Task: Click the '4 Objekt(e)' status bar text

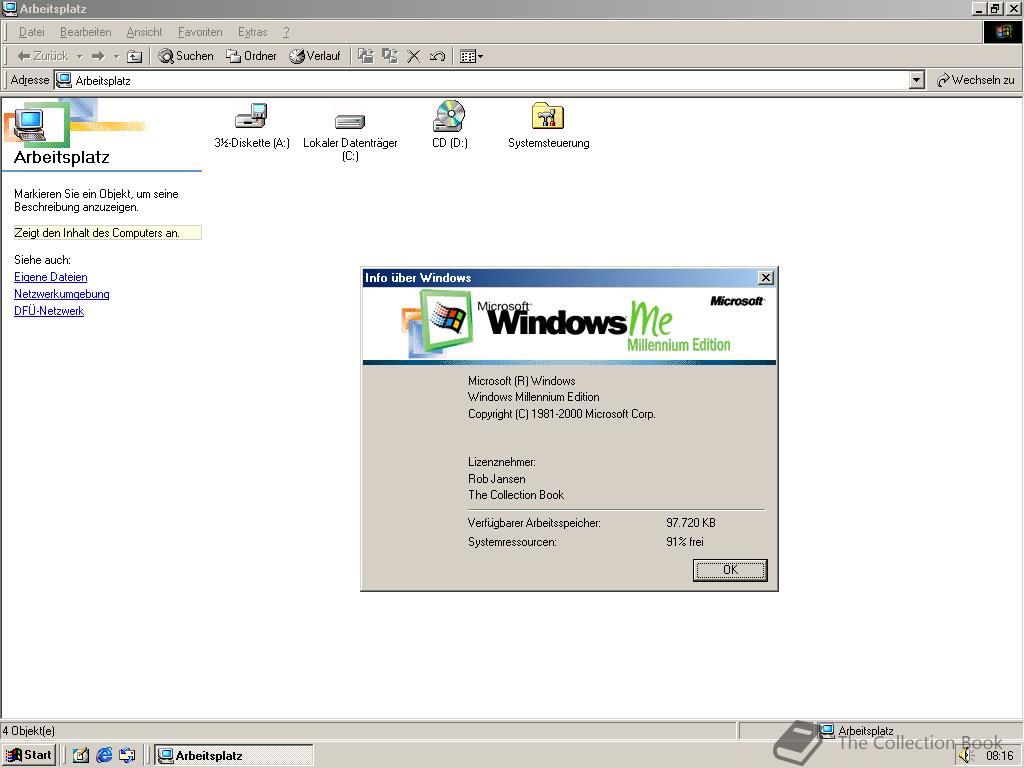Action: coord(29,731)
